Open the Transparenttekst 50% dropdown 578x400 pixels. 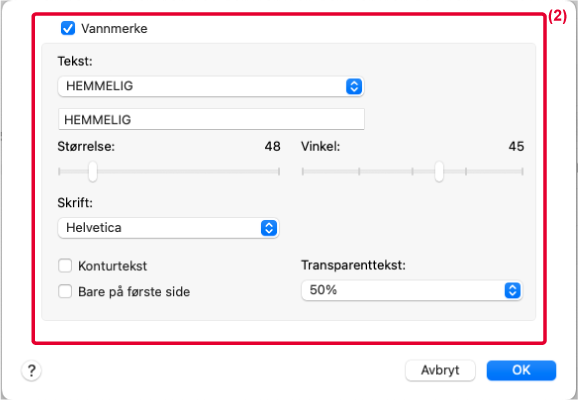click(412, 291)
